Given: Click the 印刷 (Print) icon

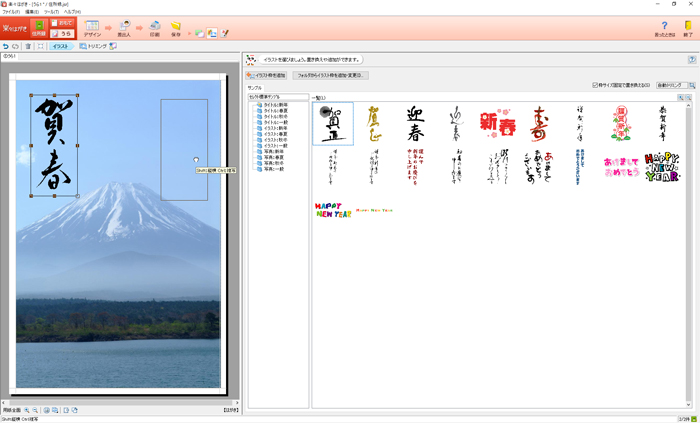Looking at the screenshot, I should coord(154,27).
